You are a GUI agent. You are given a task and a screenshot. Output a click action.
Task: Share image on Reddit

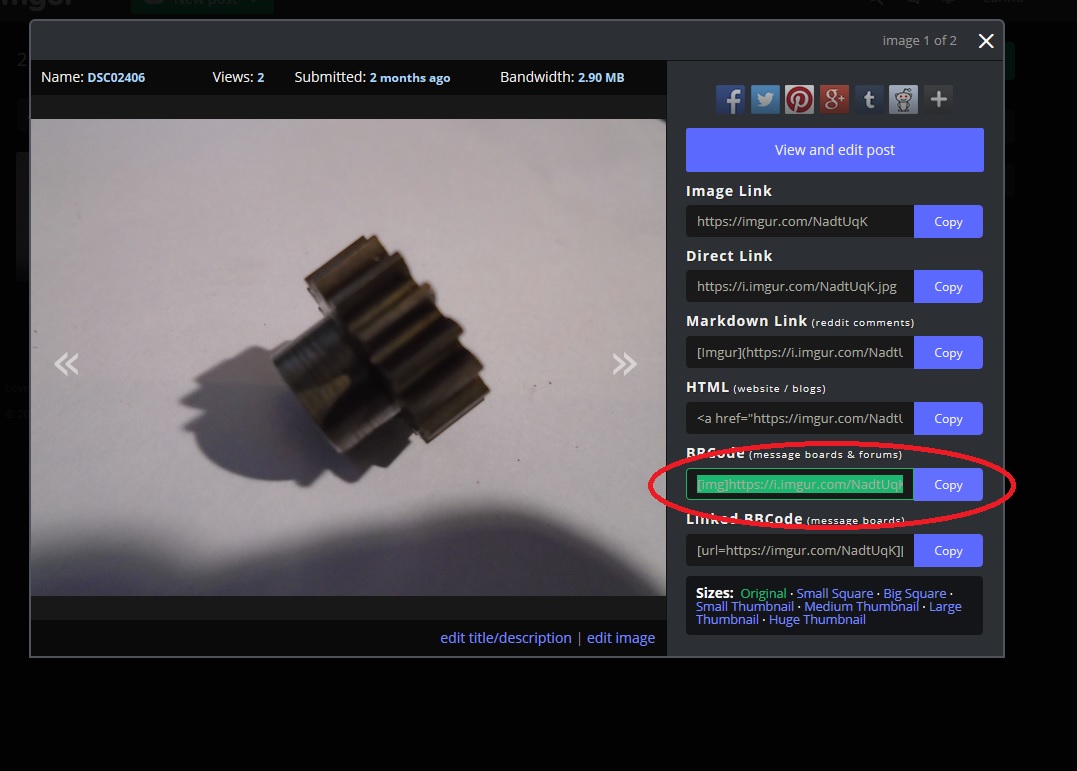[x=903, y=100]
